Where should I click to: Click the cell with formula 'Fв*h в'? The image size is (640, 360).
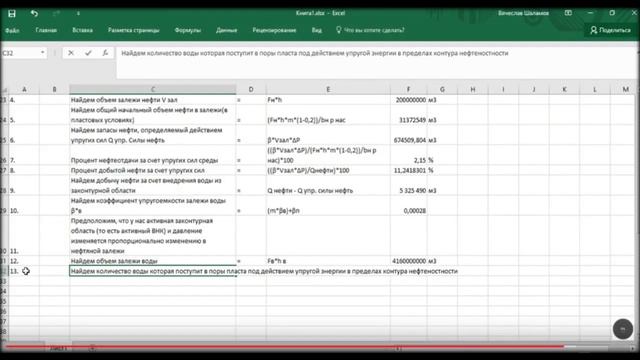point(328,261)
